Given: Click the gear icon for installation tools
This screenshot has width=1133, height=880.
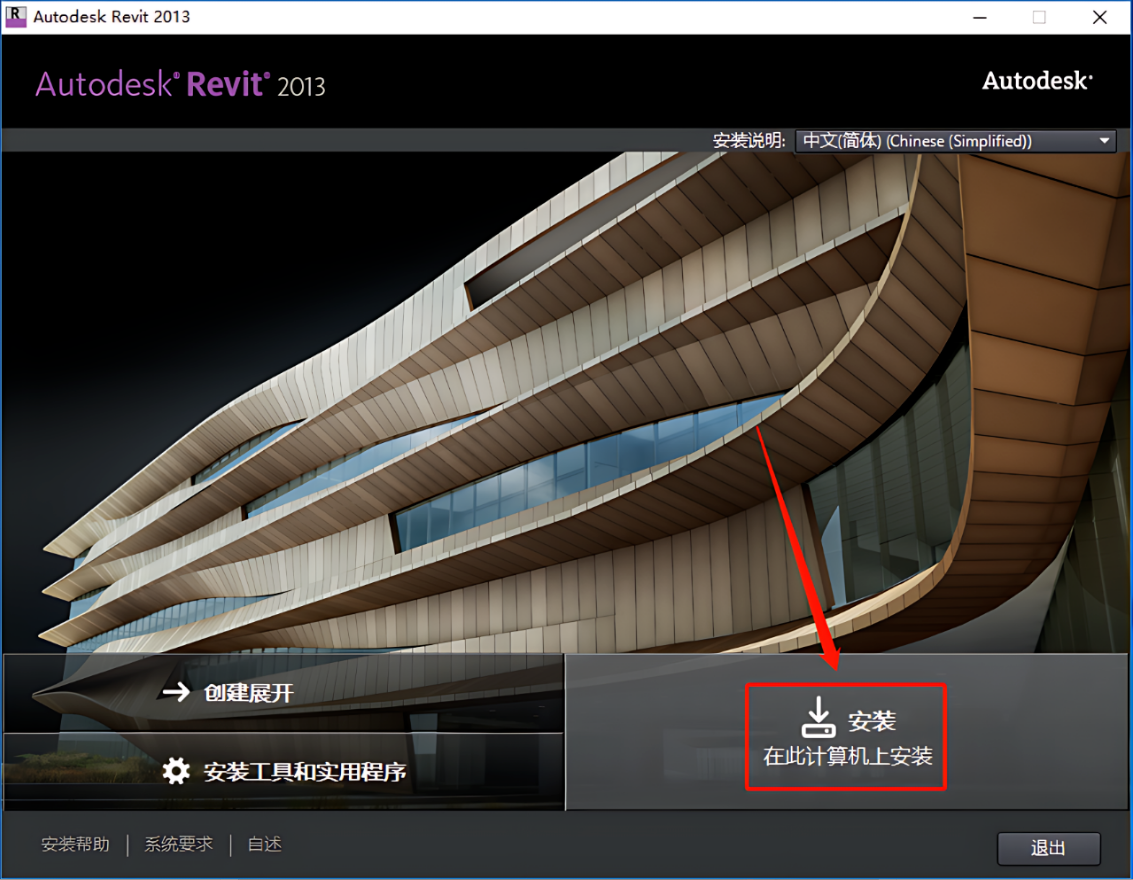Looking at the screenshot, I should (176, 771).
